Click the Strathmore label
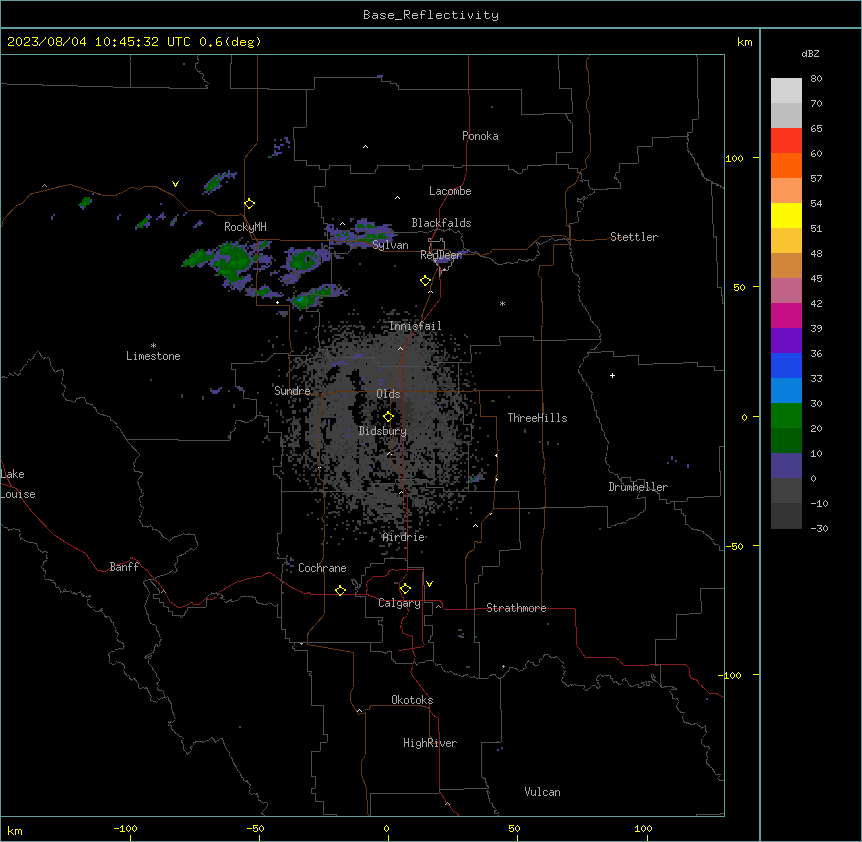 coord(516,608)
